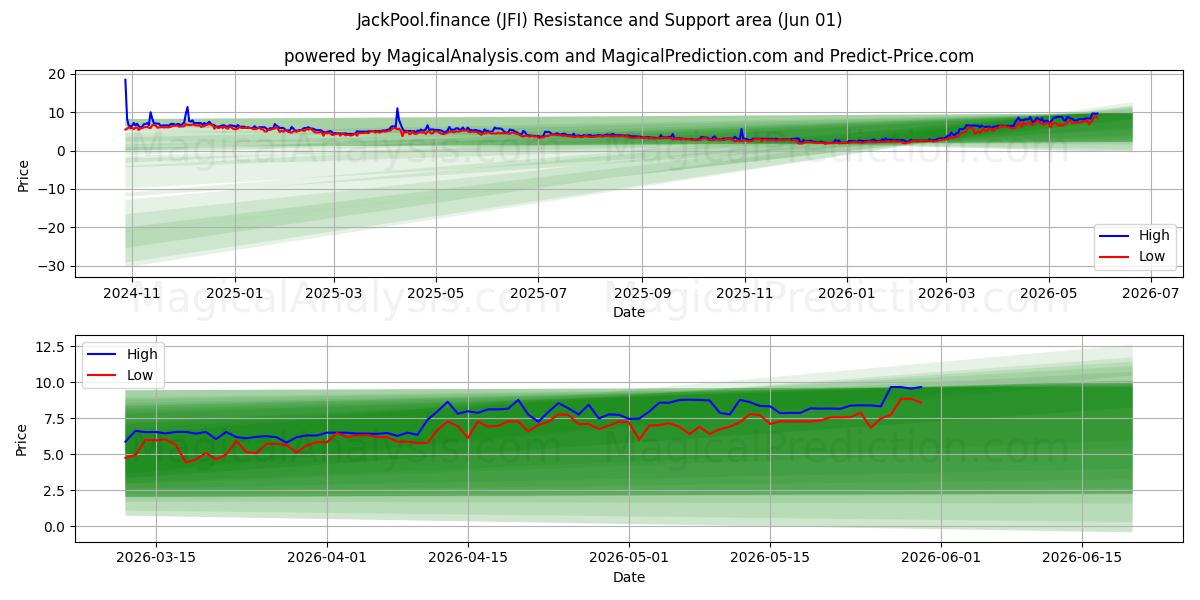Click the '2026-04-15' tick label on bottom chart

(469, 559)
